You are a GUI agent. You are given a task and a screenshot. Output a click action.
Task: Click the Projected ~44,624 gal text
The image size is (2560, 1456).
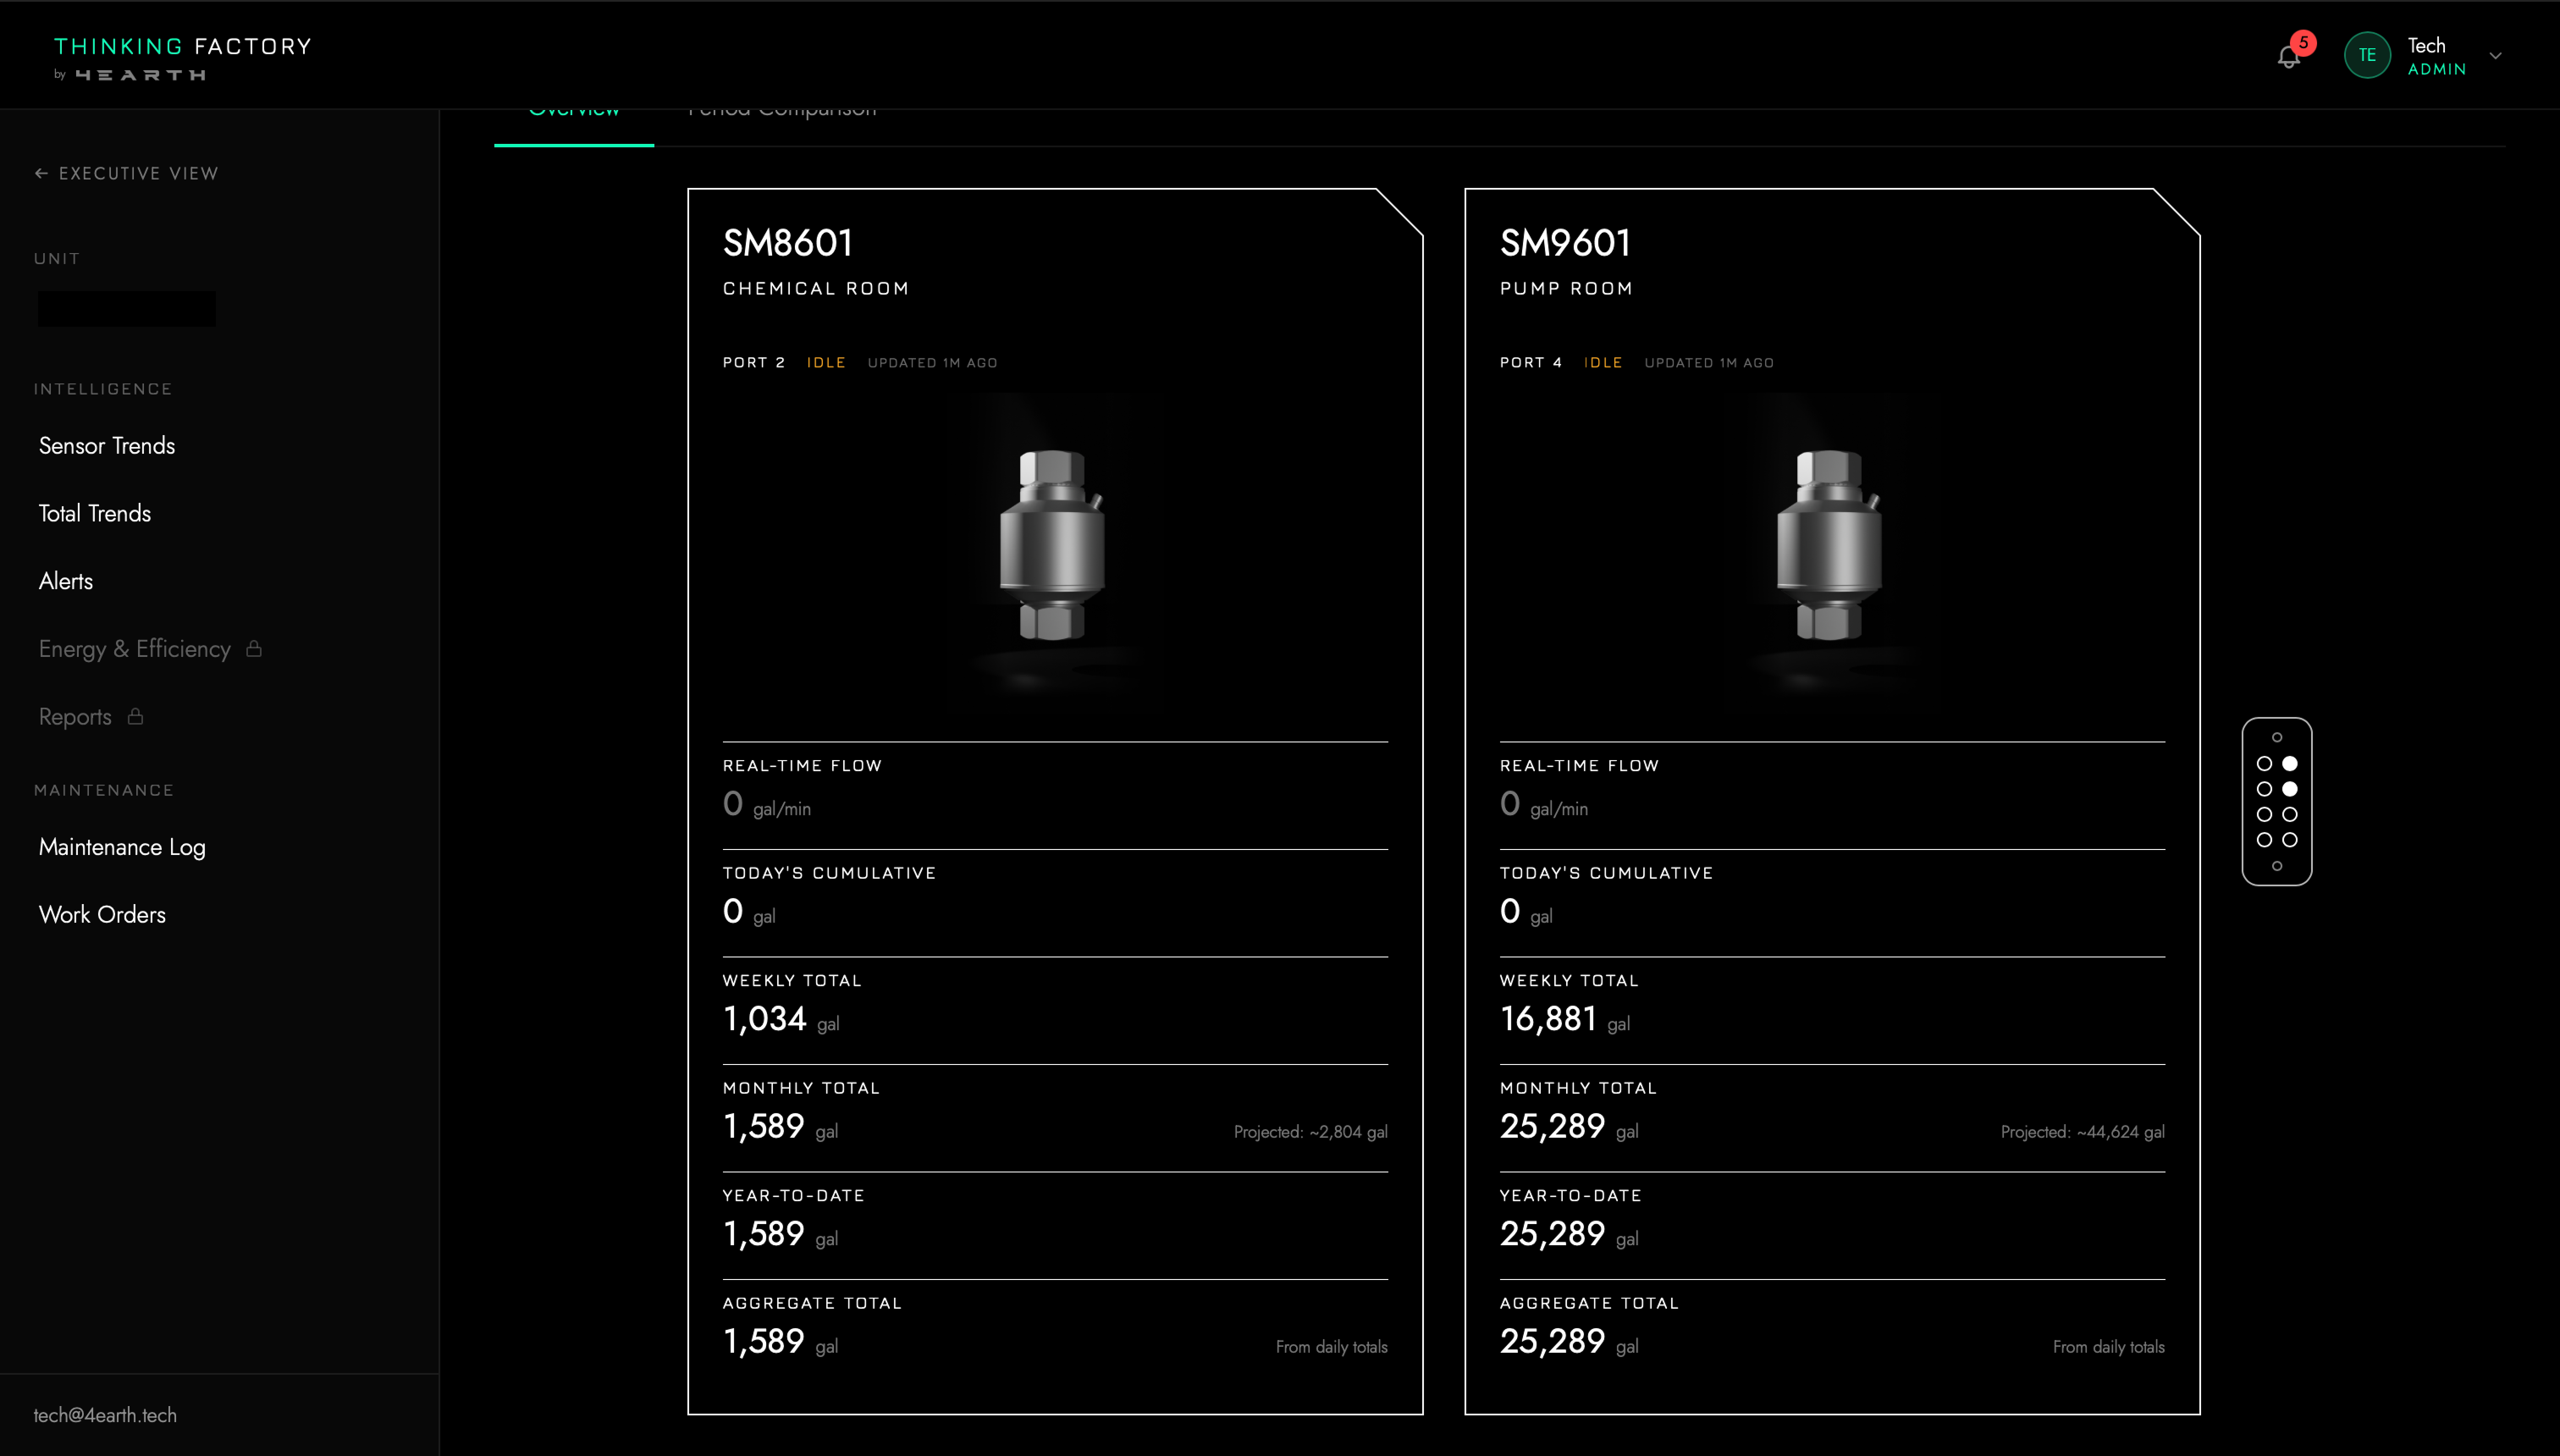[2083, 1132]
